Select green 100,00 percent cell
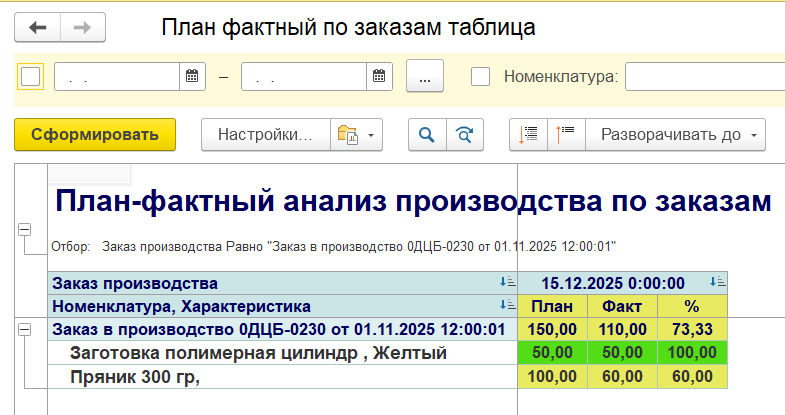The image size is (785, 415). click(x=692, y=353)
